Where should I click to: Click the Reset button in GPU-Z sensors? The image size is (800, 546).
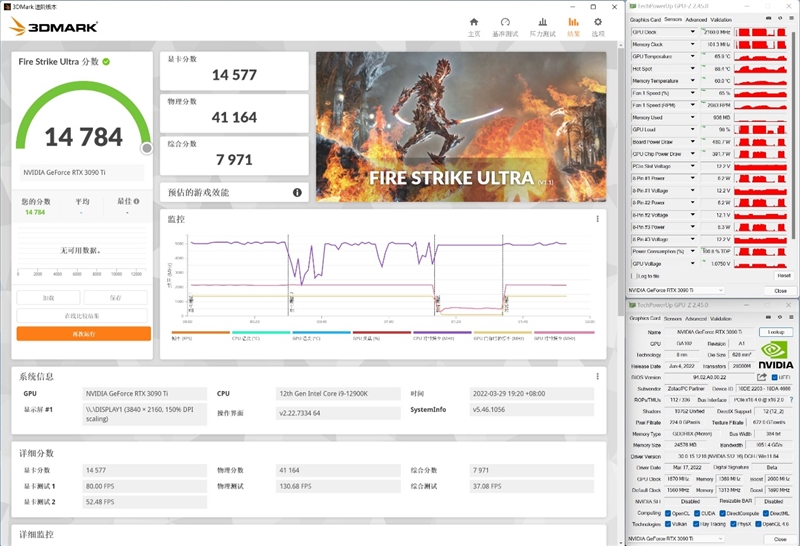784,276
